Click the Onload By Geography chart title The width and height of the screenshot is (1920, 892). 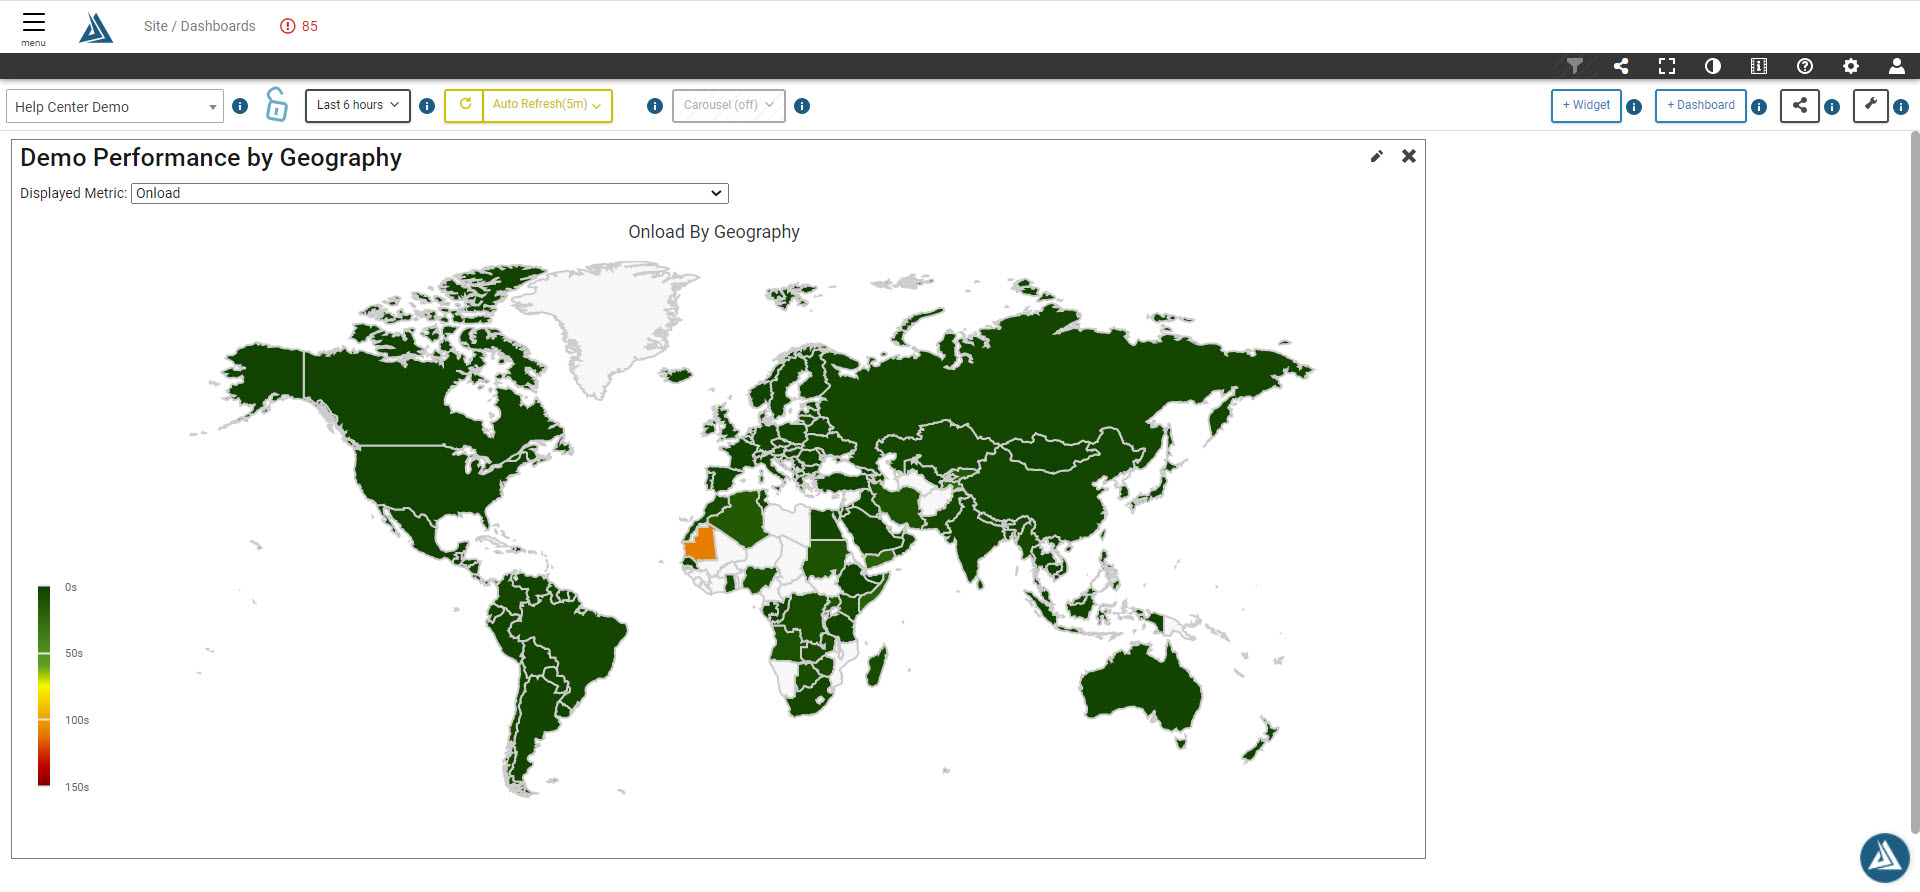714,232
